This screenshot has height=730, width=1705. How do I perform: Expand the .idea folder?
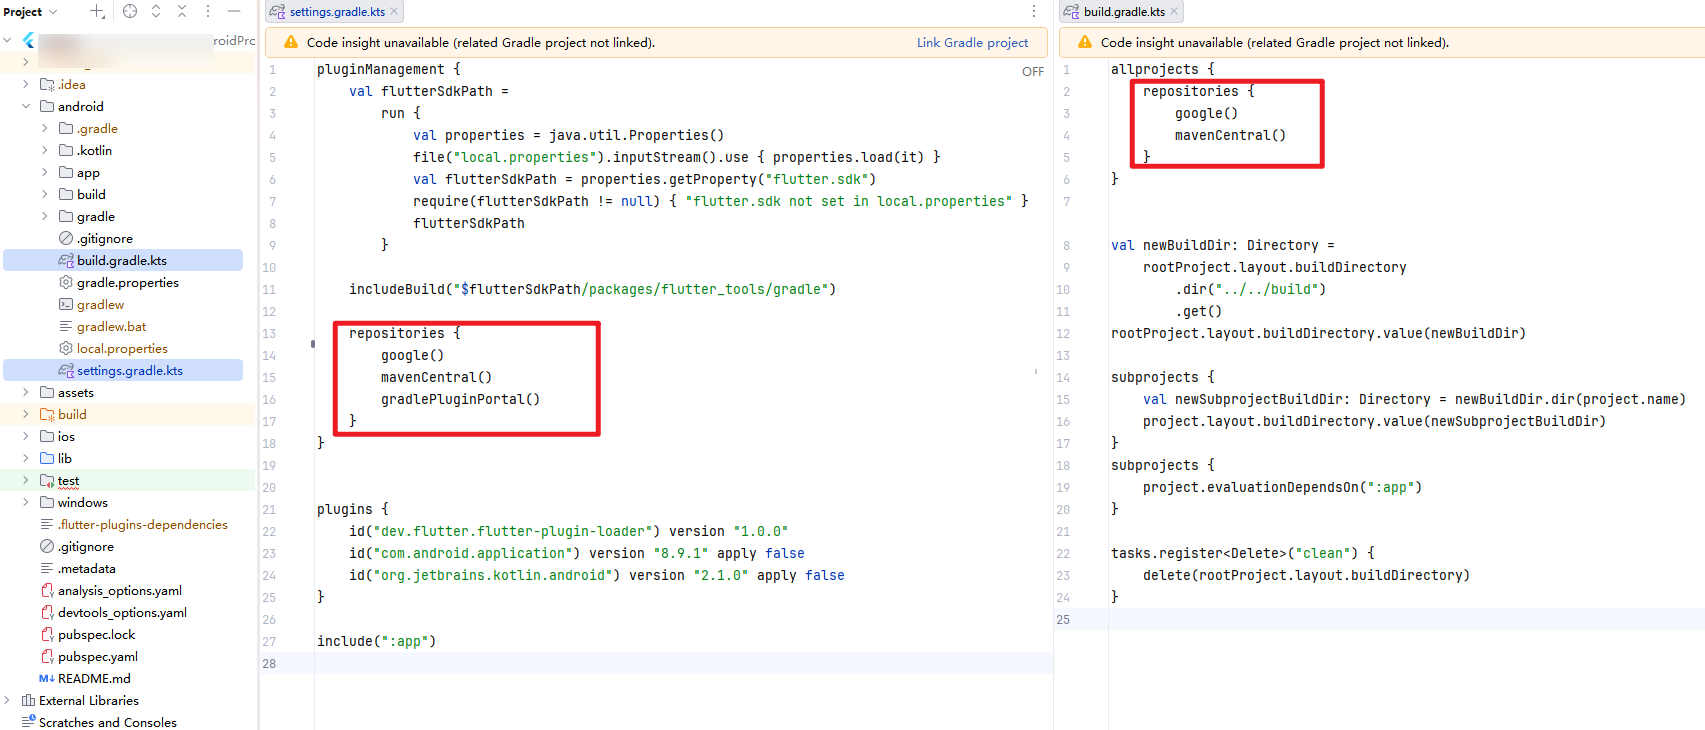26,84
